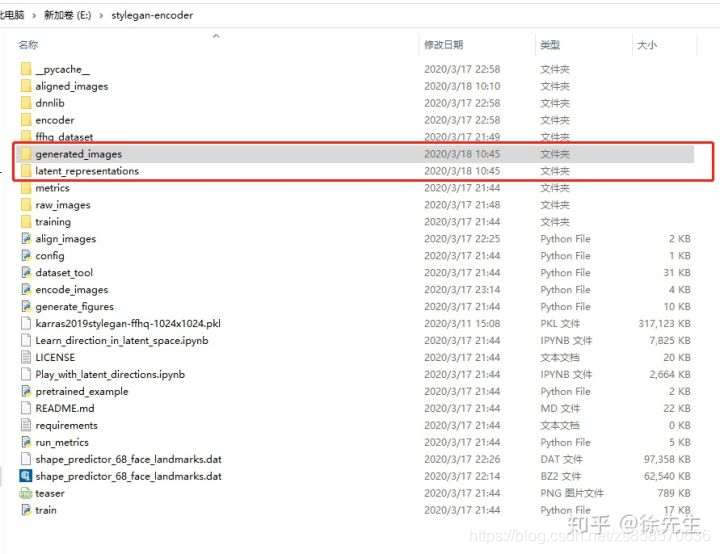Click the README.md file icon
Viewport: 720px width, 554px height.
coord(26,408)
